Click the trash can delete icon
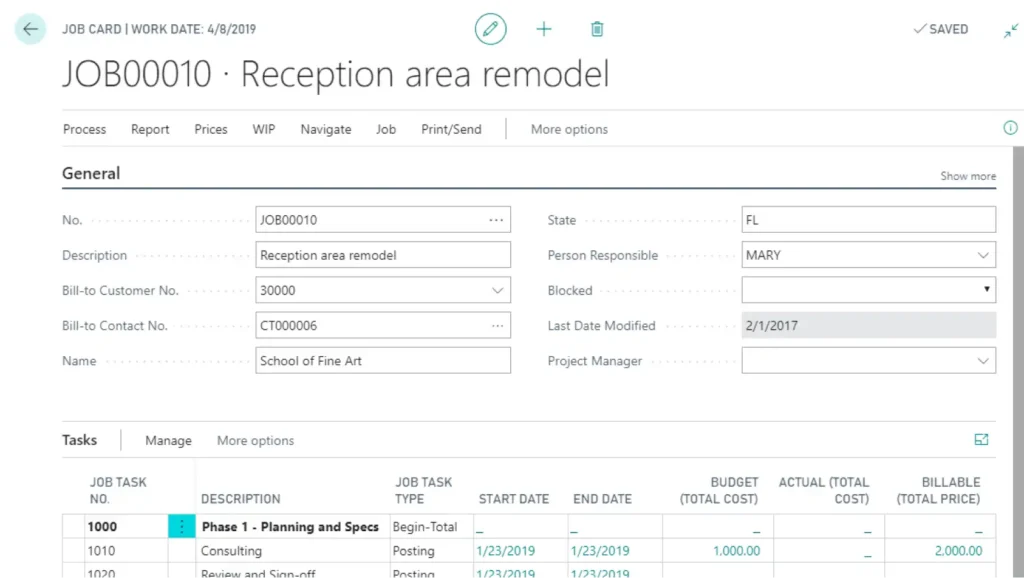1024x578 pixels. pyautogui.click(x=597, y=29)
